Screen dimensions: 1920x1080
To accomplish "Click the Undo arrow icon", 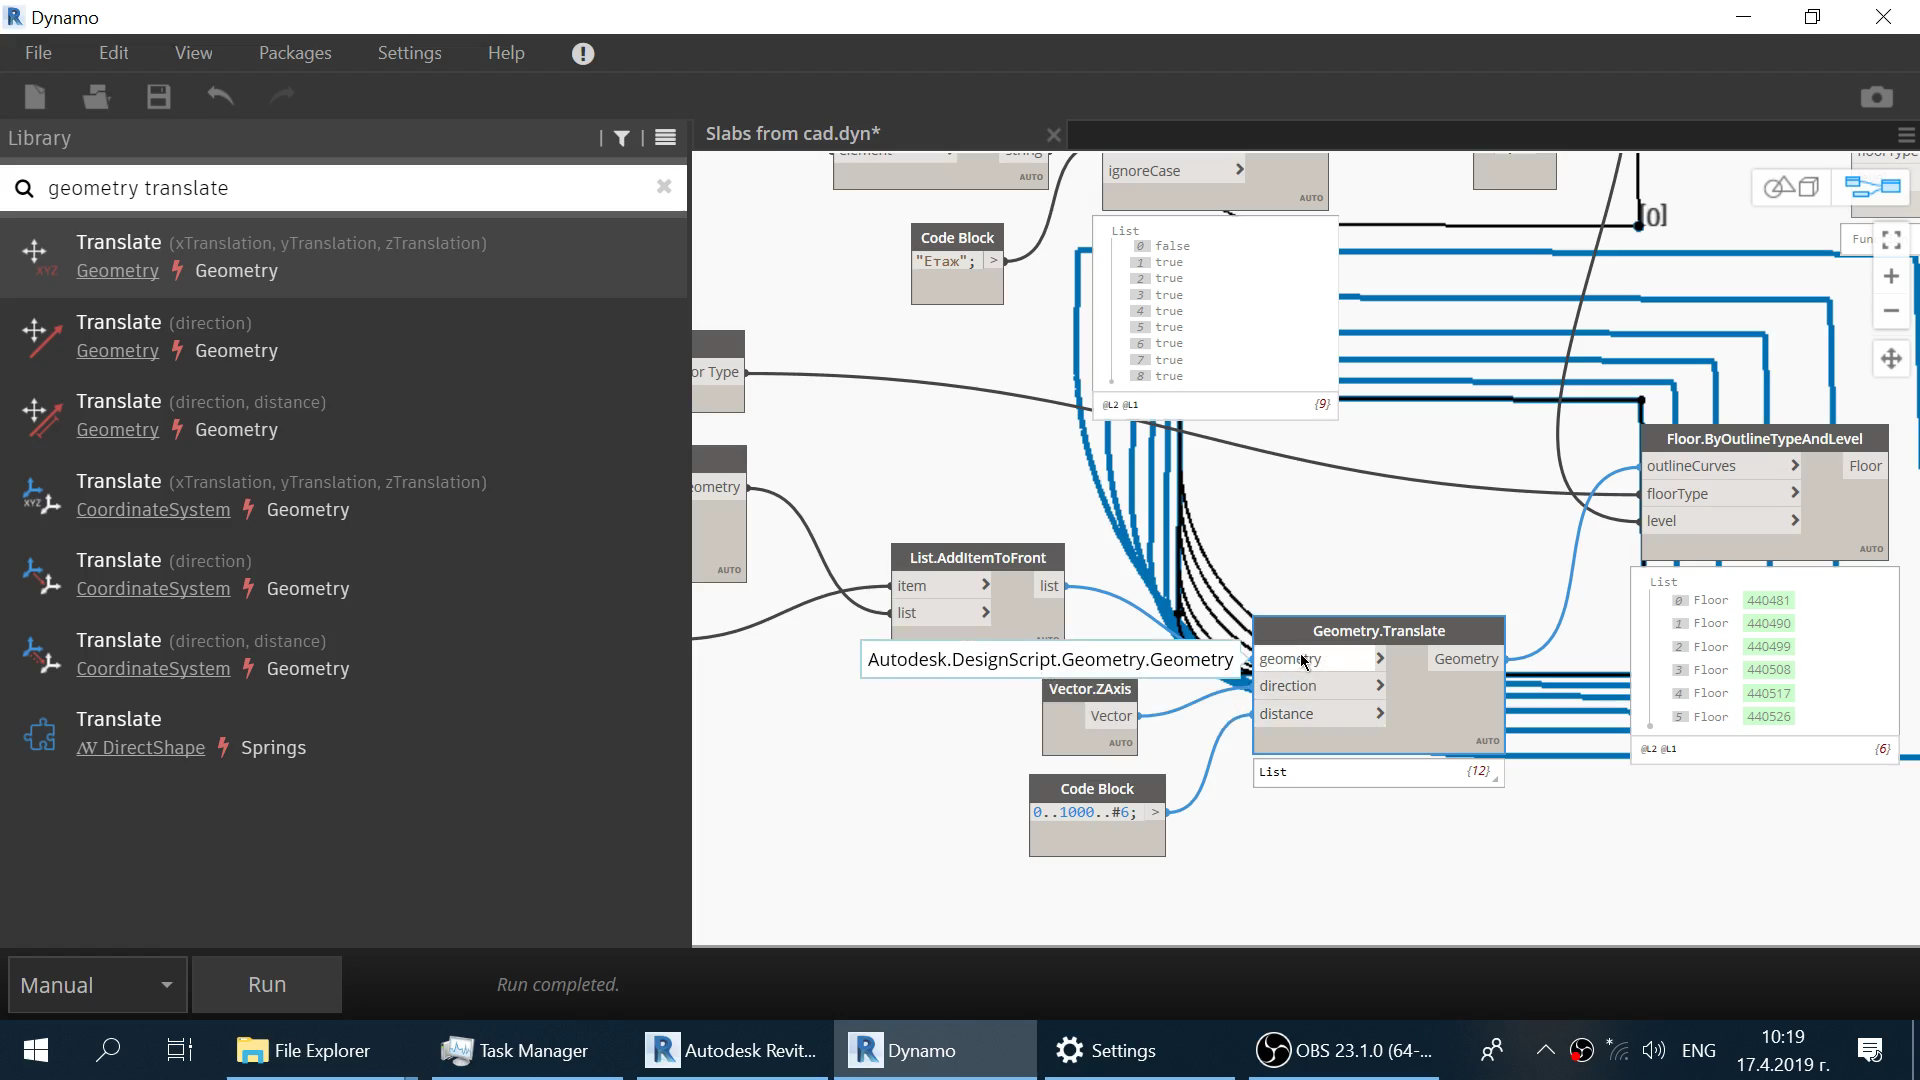I will click(220, 96).
